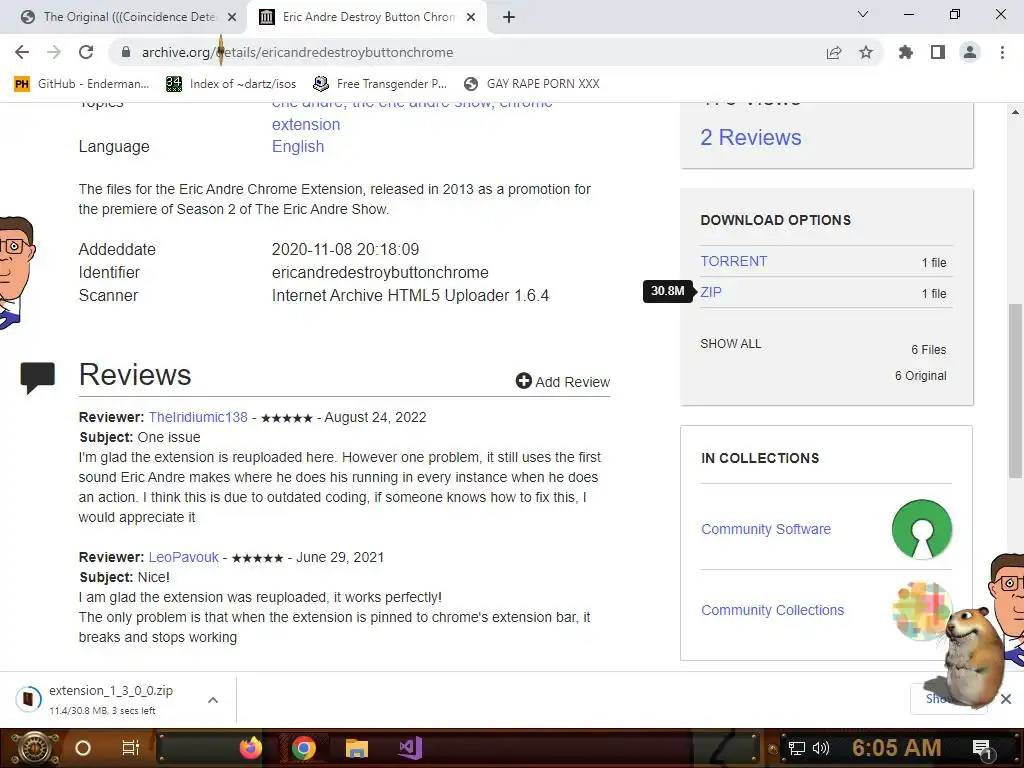Viewport: 1024px width, 768px height.
Task: Launch Firefox from the taskbar
Action: click(x=251, y=748)
